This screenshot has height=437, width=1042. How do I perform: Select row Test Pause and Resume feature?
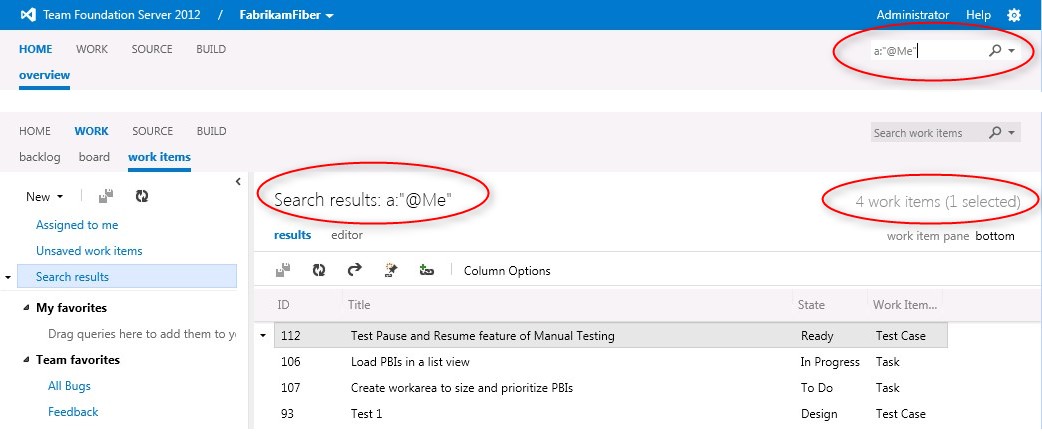(611, 336)
